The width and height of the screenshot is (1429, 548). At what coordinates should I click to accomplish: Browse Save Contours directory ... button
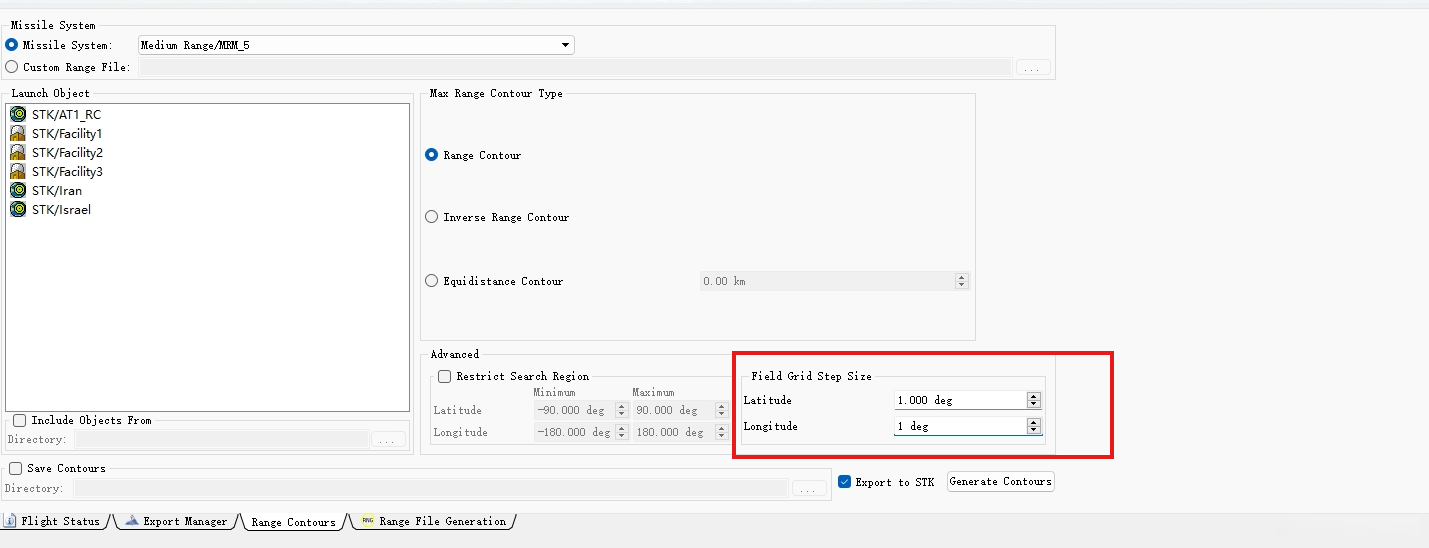pos(809,489)
